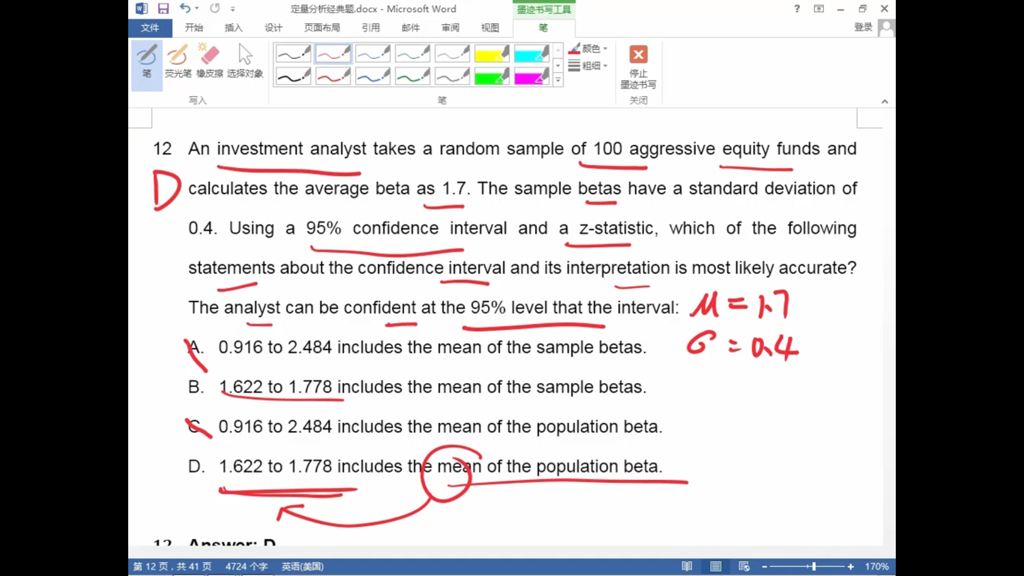
Task: Choose the yellow highlighter pen style
Action: tap(492, 54)
